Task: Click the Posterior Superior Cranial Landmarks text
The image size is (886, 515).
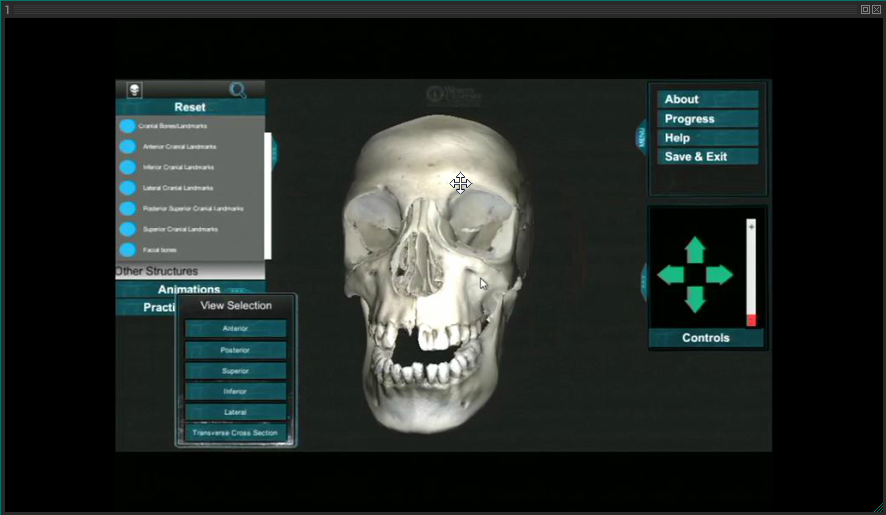Action: (193, 209)
